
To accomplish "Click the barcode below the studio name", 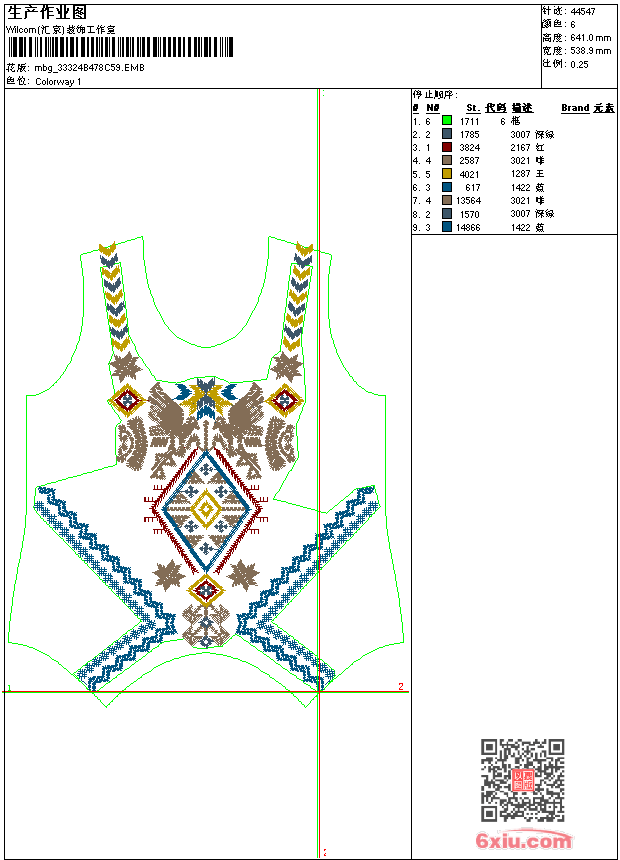I will 120,47.
